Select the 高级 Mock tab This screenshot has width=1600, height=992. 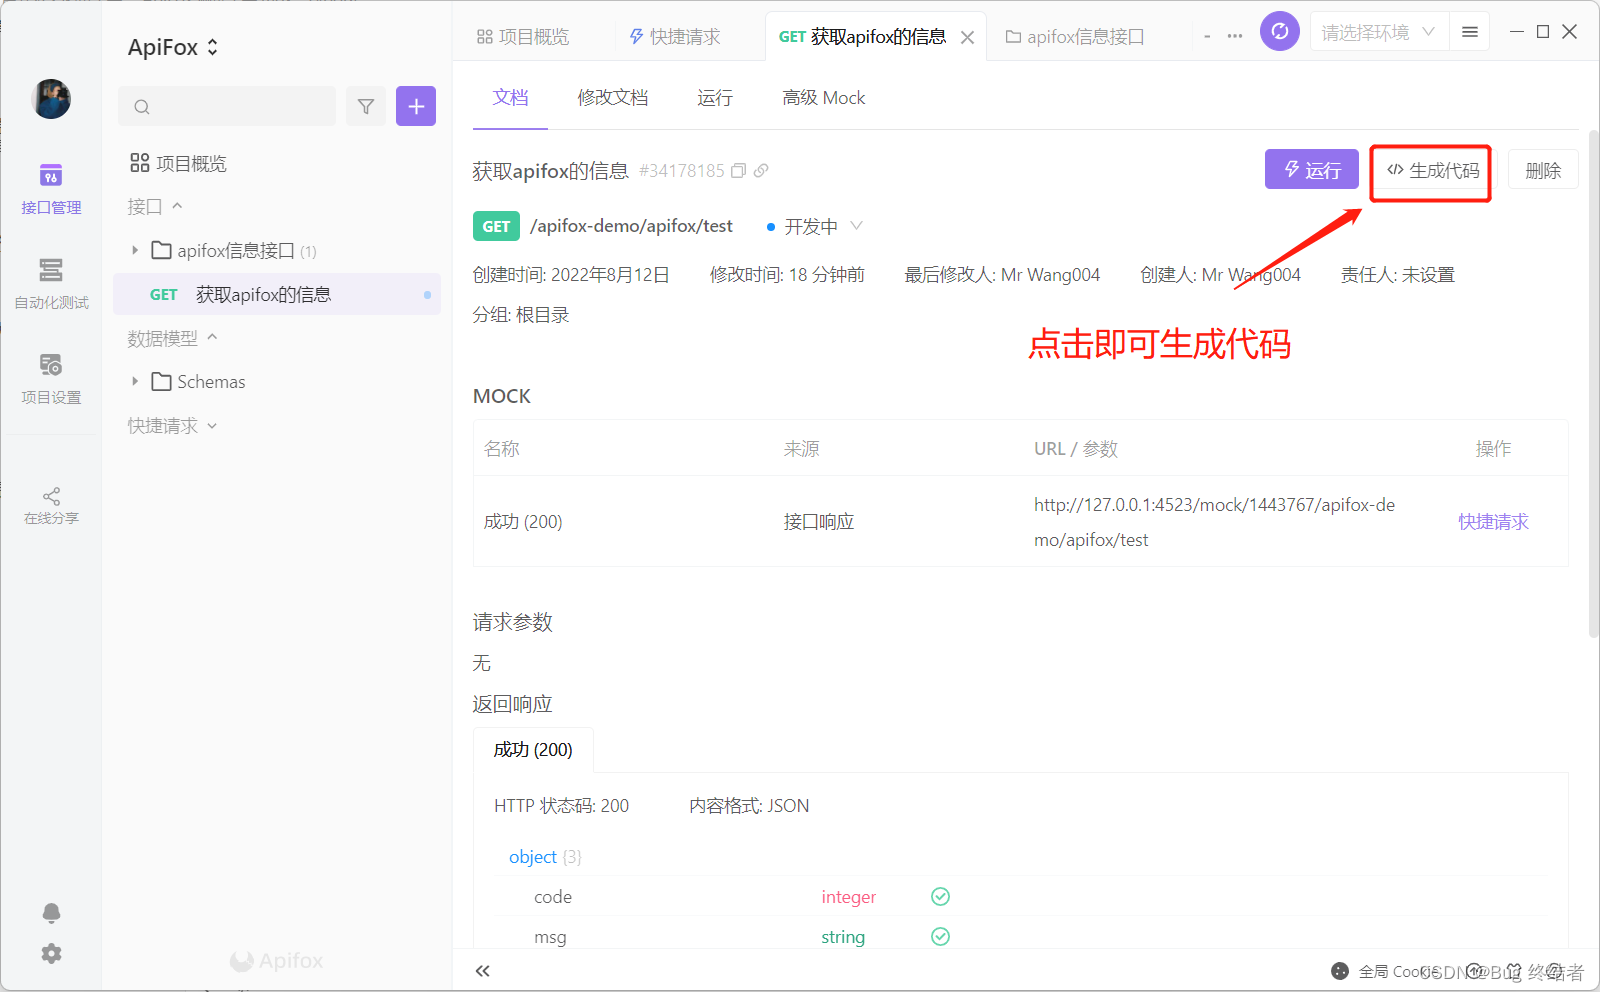pos(824,97)
